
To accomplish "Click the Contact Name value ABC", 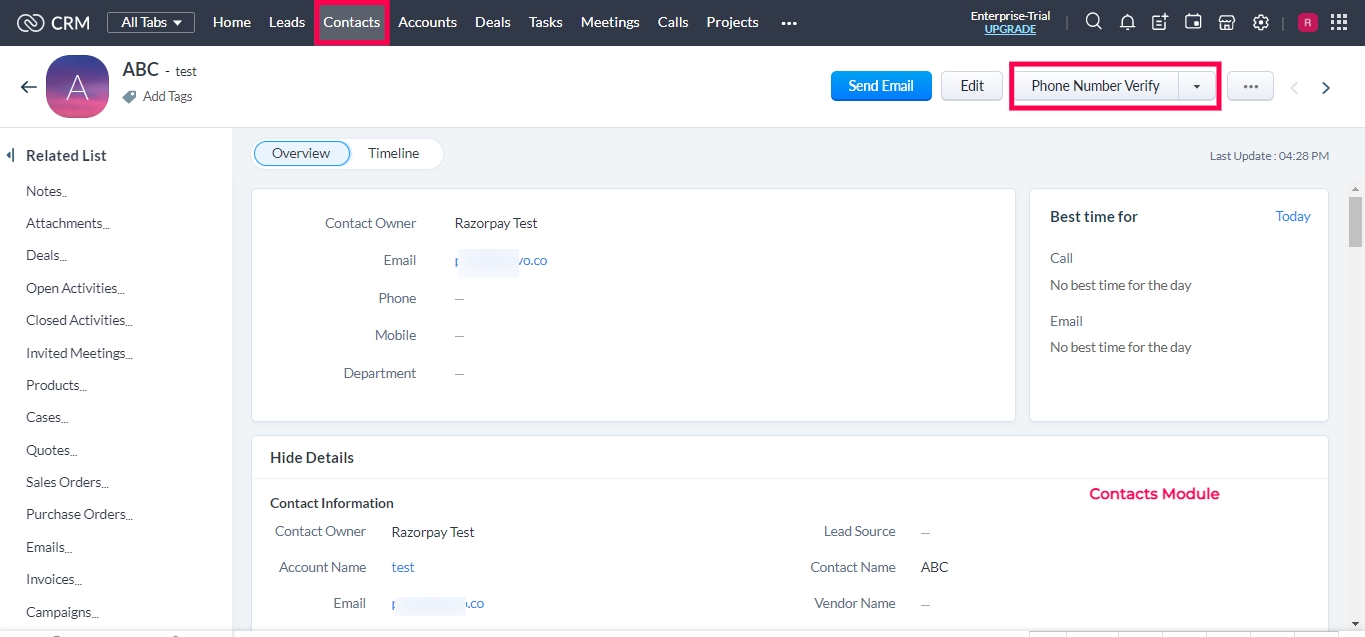I will 934,567.
